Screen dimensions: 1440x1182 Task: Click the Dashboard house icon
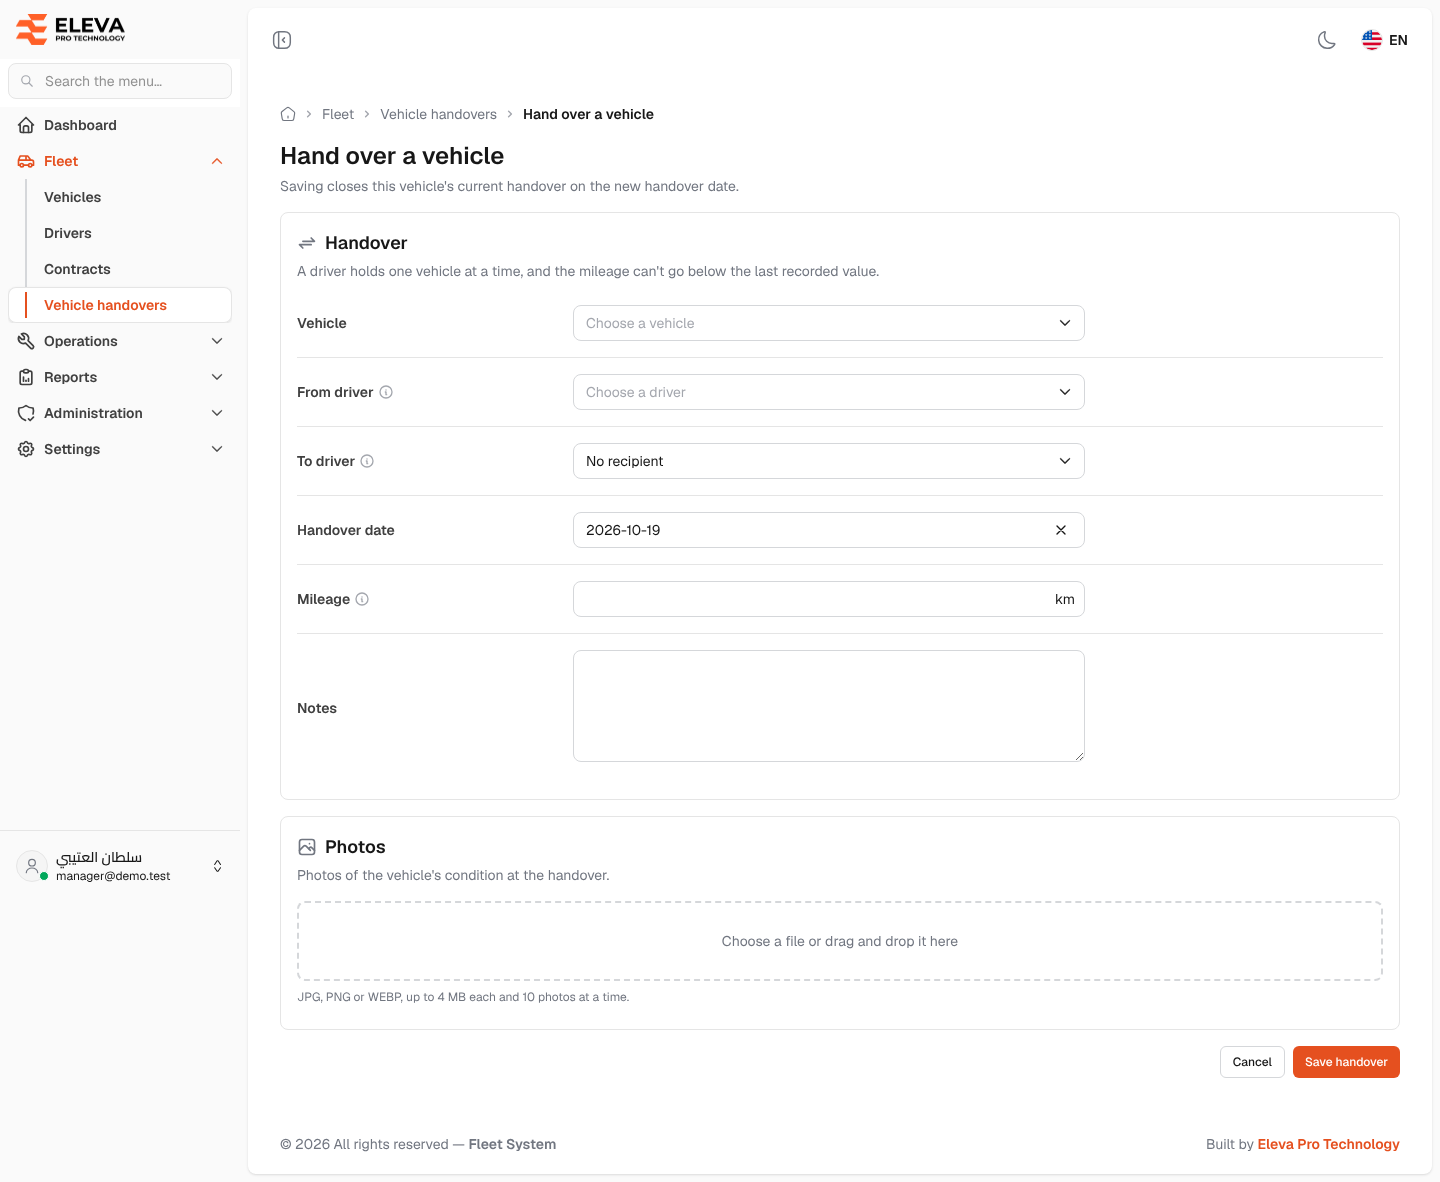tap(26, 125)
